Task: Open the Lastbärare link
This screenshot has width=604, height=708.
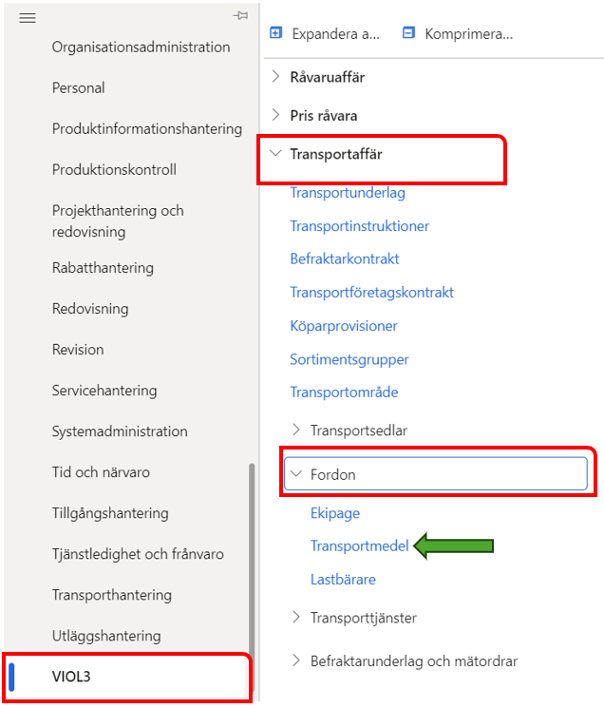Action: pyautogui.click(x=344, y=578)
